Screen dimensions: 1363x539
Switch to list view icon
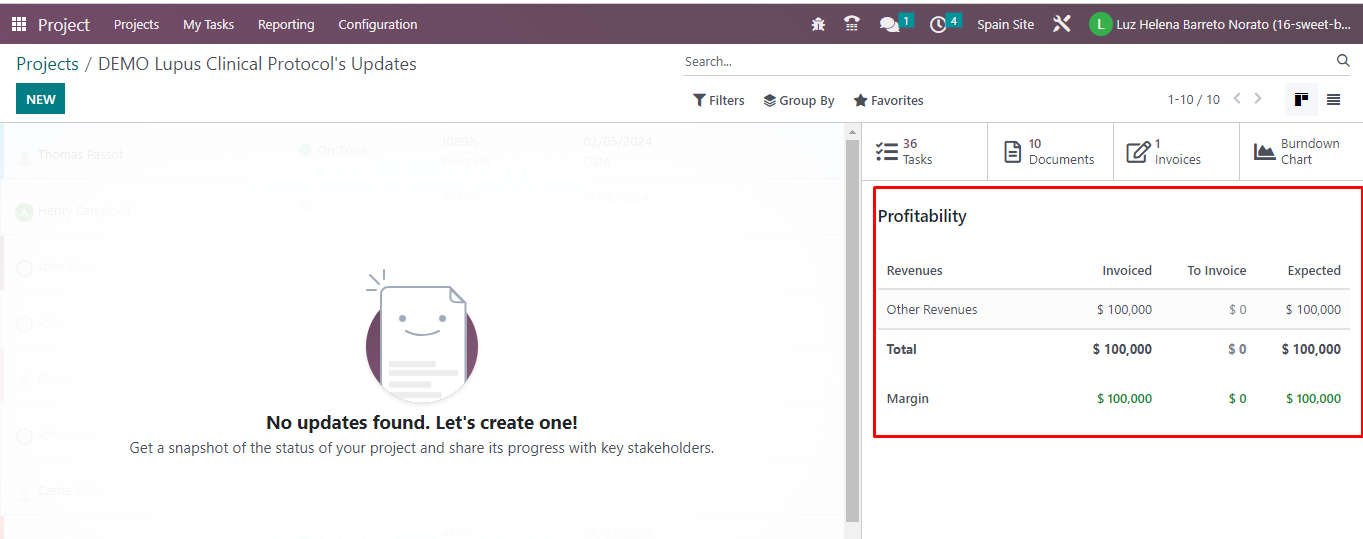coord(1333,99)
